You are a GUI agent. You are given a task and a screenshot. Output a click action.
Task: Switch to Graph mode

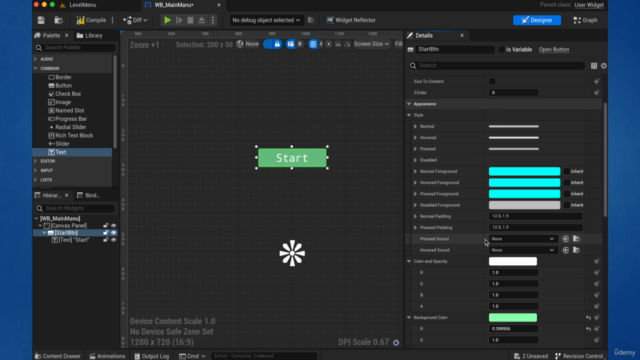click(x=585, y=20)
